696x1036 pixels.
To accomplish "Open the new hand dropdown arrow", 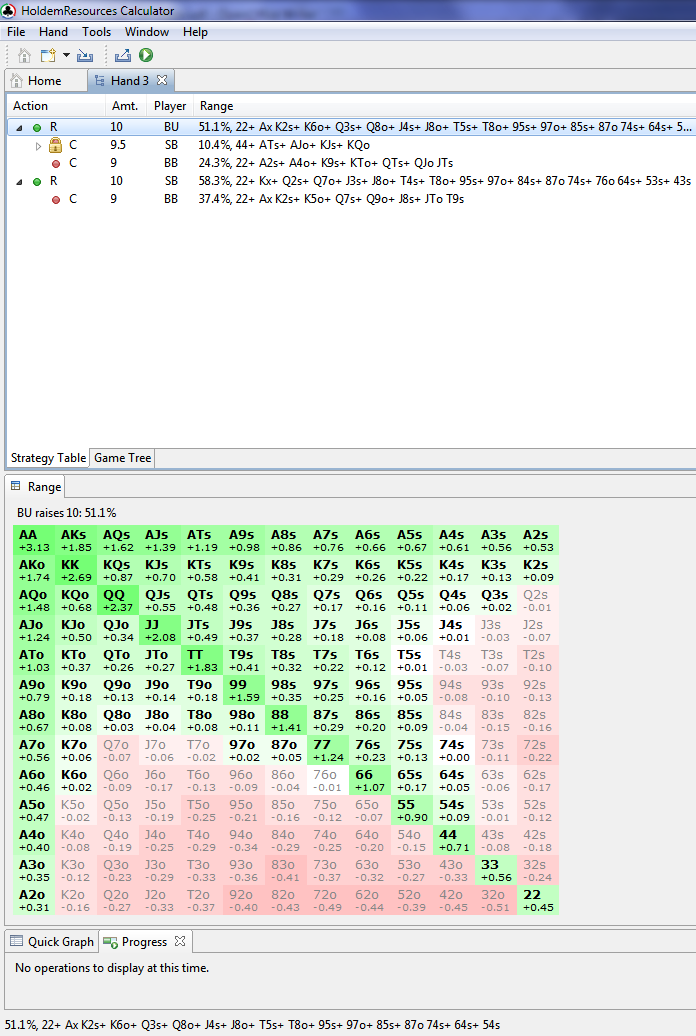I will point(66,56).
